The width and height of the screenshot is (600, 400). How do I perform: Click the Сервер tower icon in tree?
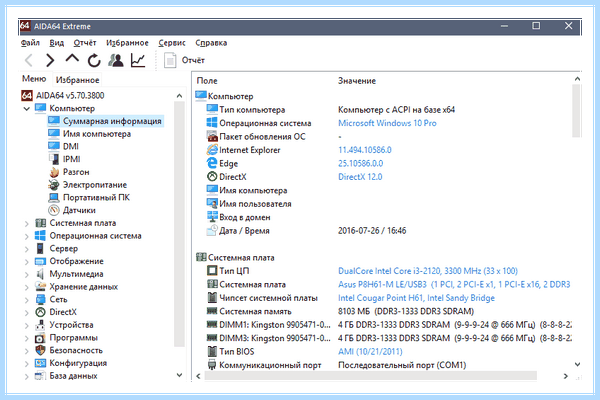40,248
